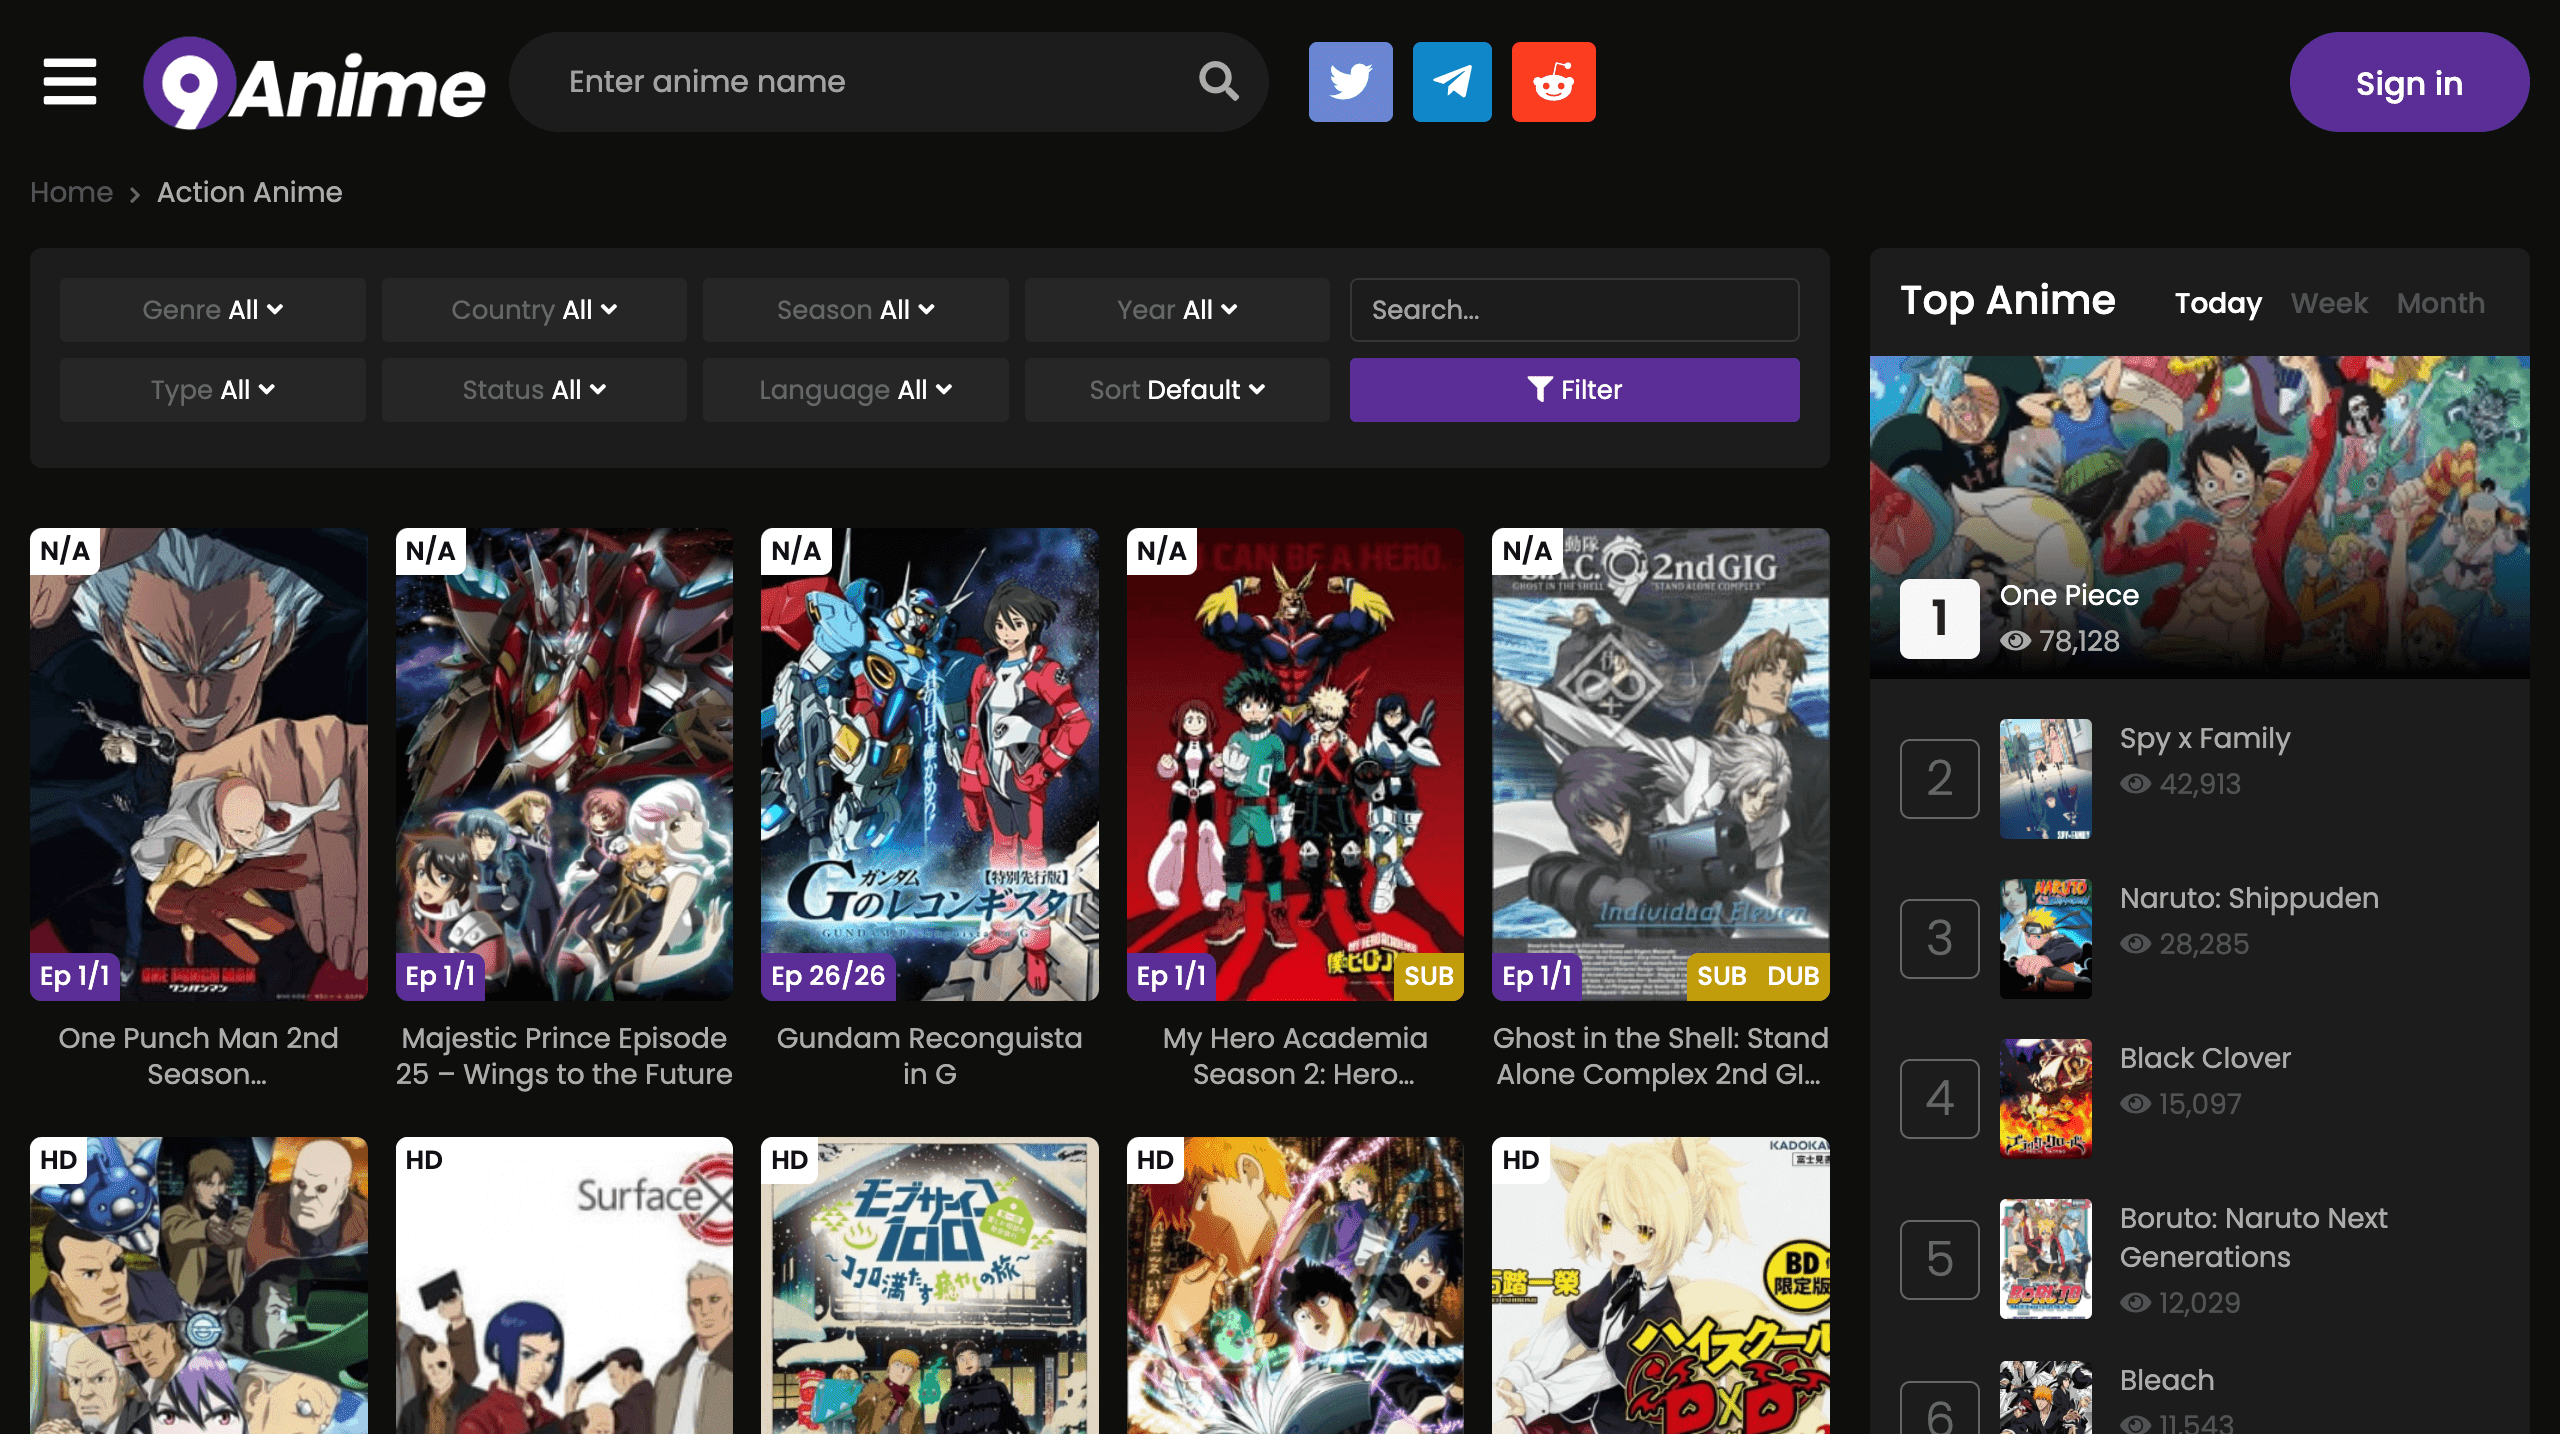Select the Today tab in Top Anime
Screen dimensions: 2560x1434
pyautogui.click(x=2218, y=303)
